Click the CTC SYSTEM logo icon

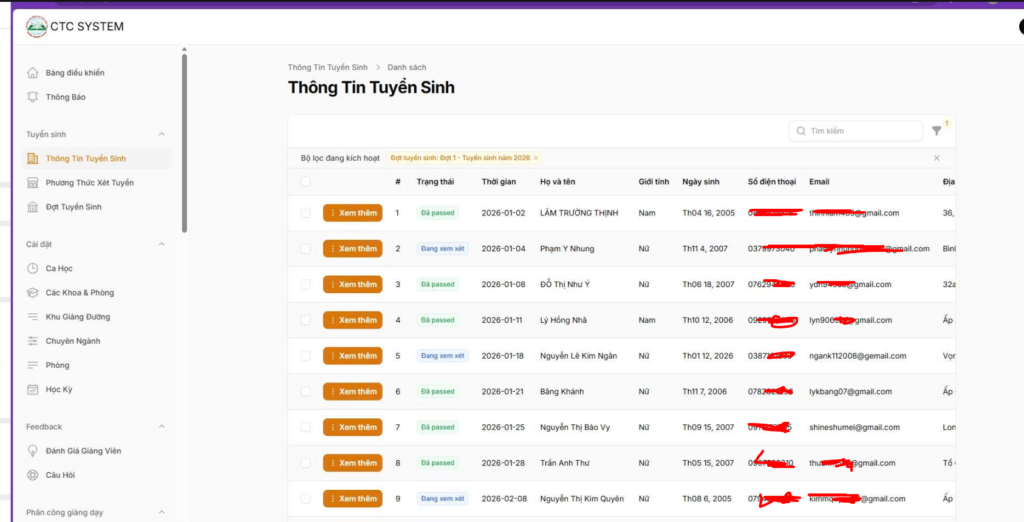[37, 27]
